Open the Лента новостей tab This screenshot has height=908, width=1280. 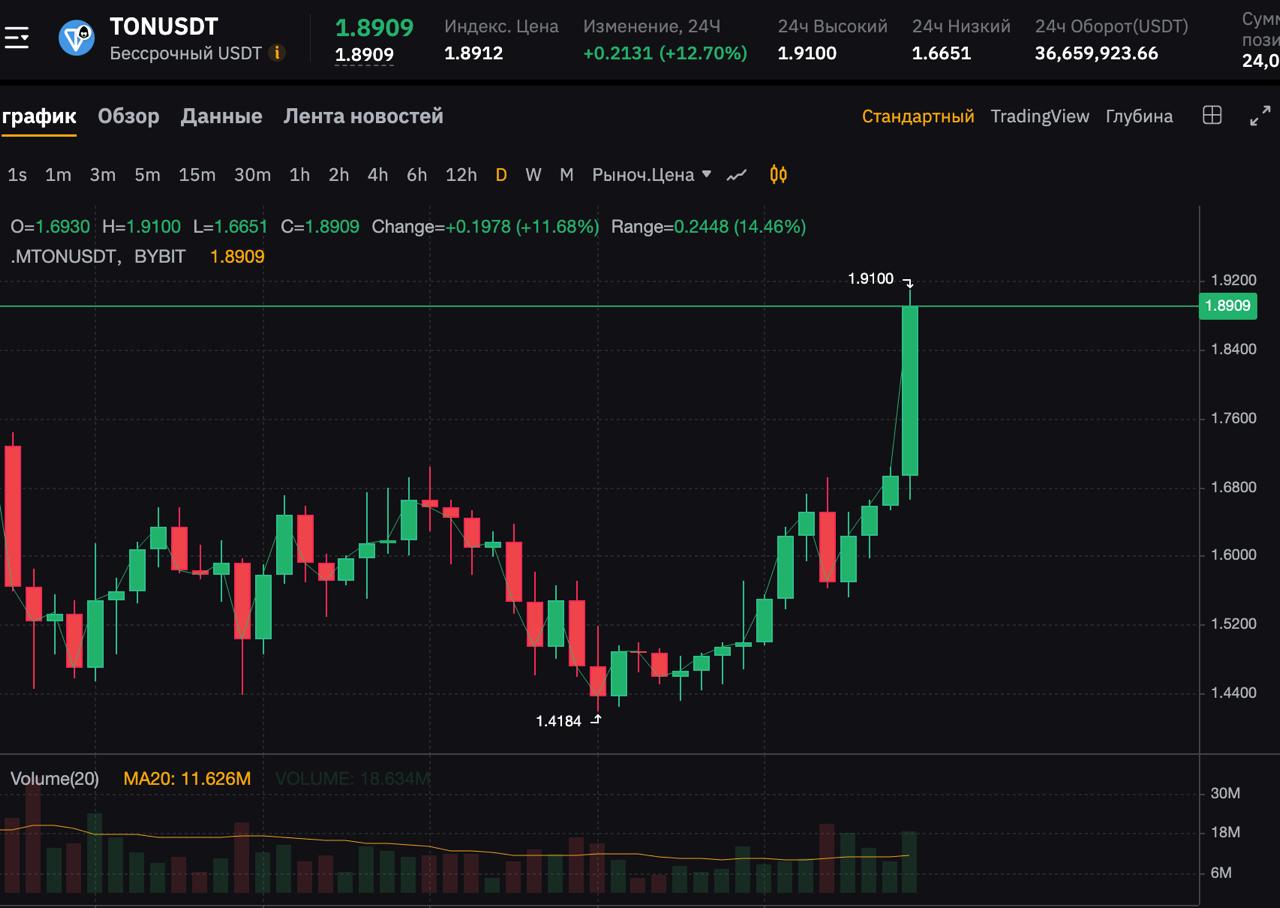point(363,116)
